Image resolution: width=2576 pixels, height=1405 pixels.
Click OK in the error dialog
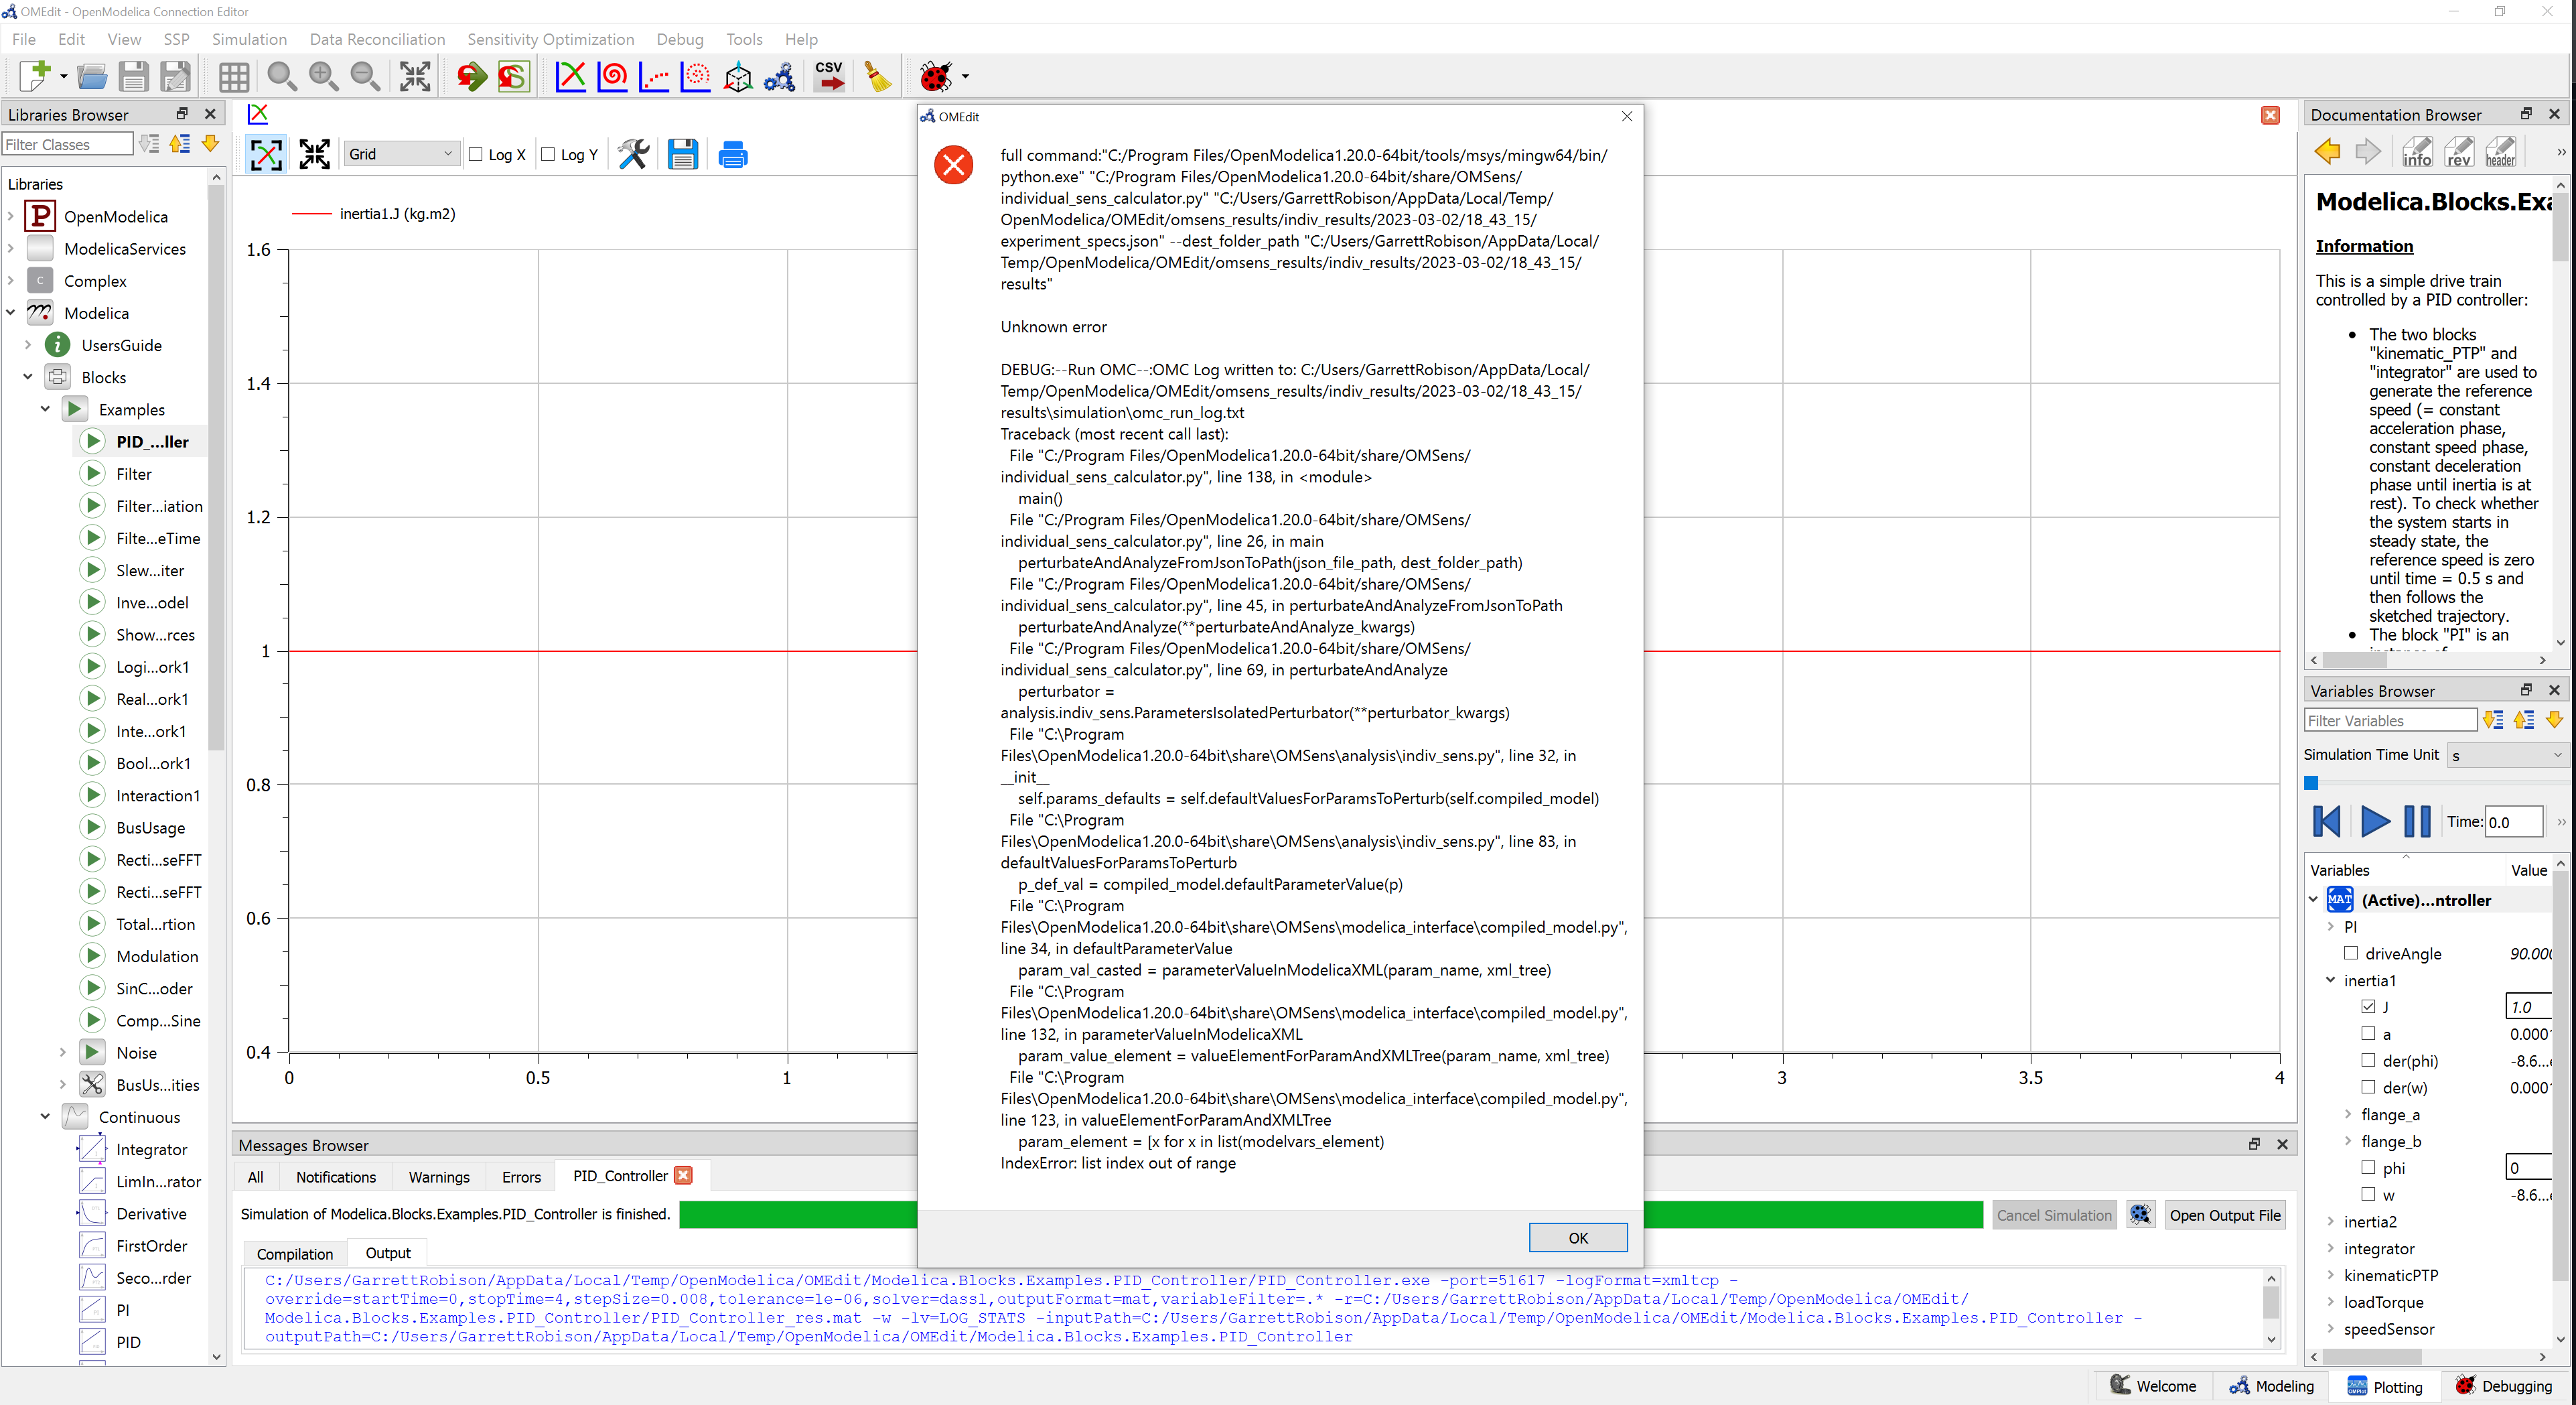(x=1577, y=1237)
